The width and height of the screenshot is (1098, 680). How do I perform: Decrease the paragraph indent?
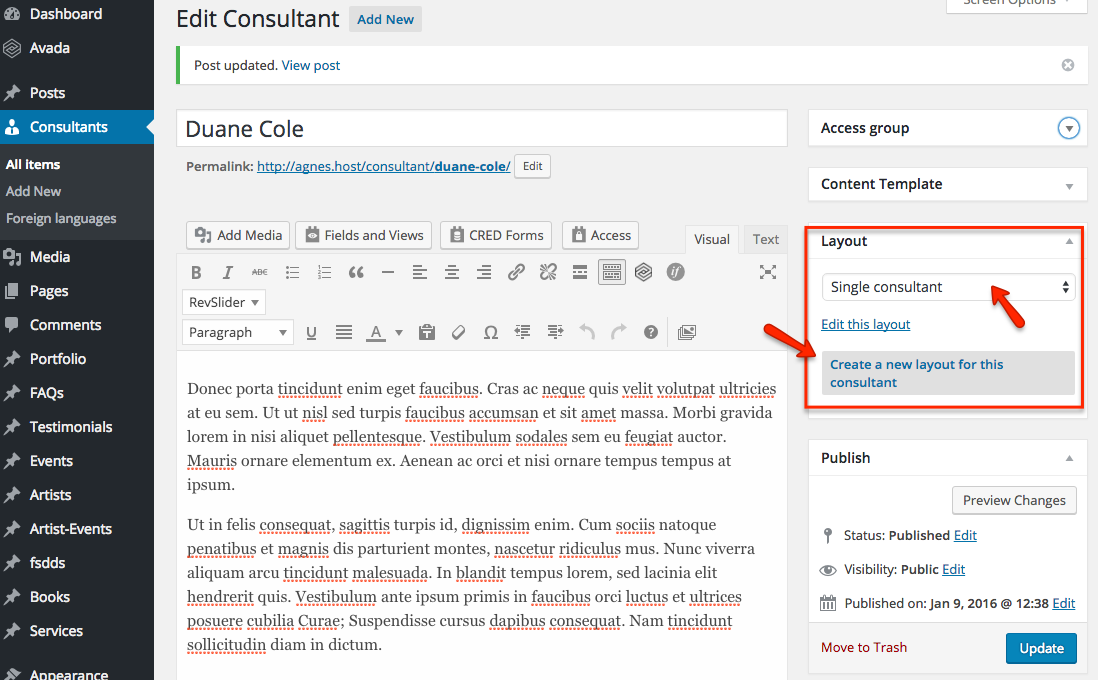click(x=522, y=333)
